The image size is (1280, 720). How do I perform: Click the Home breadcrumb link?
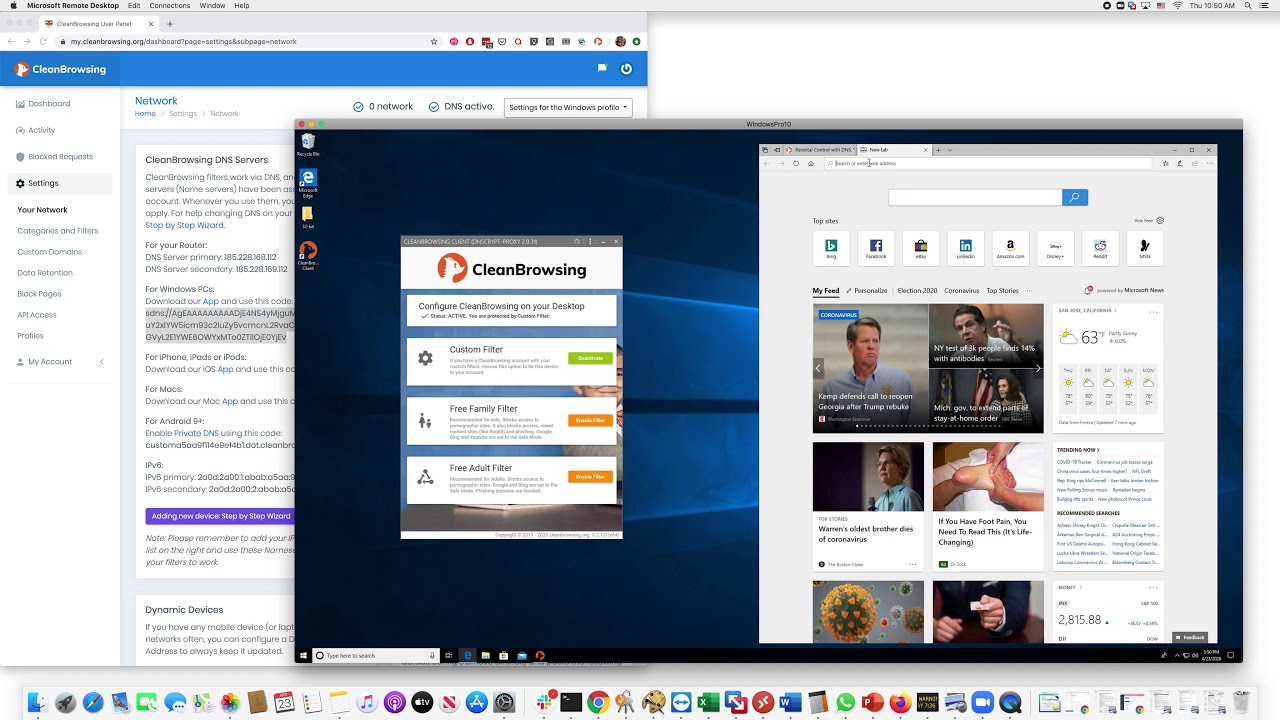tap(145, 114)
